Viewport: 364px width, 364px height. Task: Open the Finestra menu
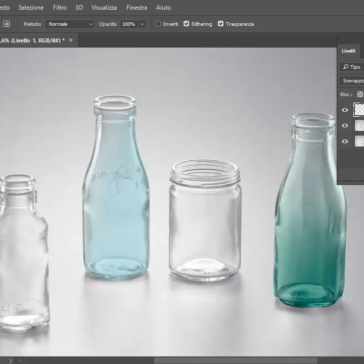(x=137, y=7)
